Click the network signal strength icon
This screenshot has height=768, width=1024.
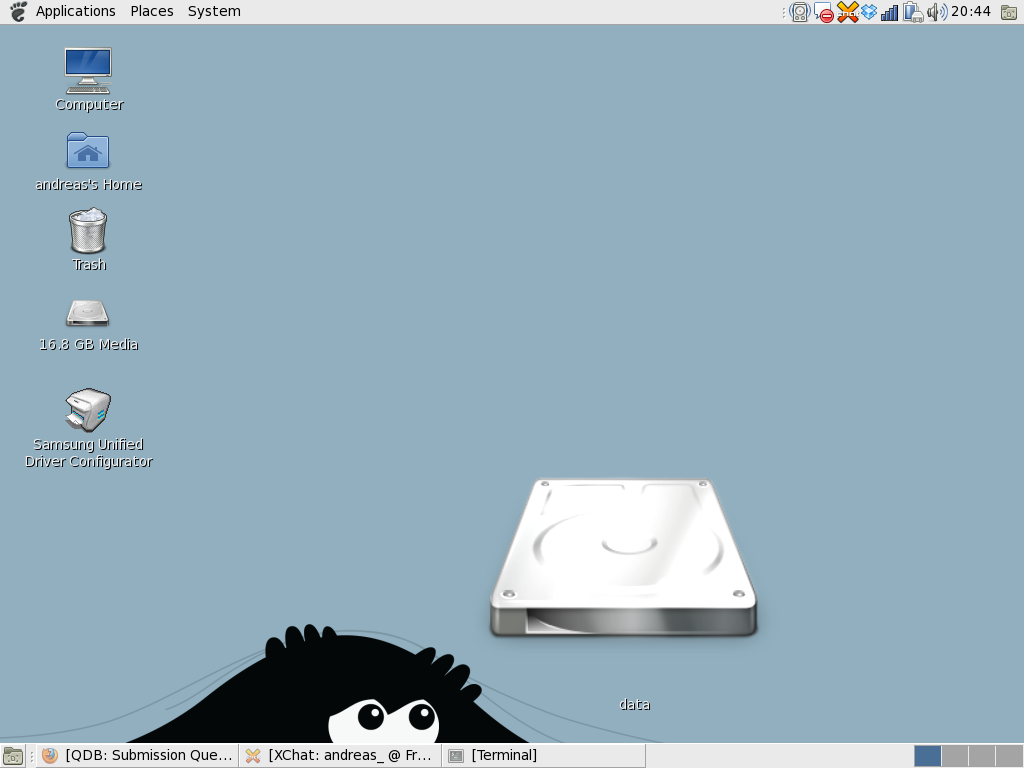[889, 12]
